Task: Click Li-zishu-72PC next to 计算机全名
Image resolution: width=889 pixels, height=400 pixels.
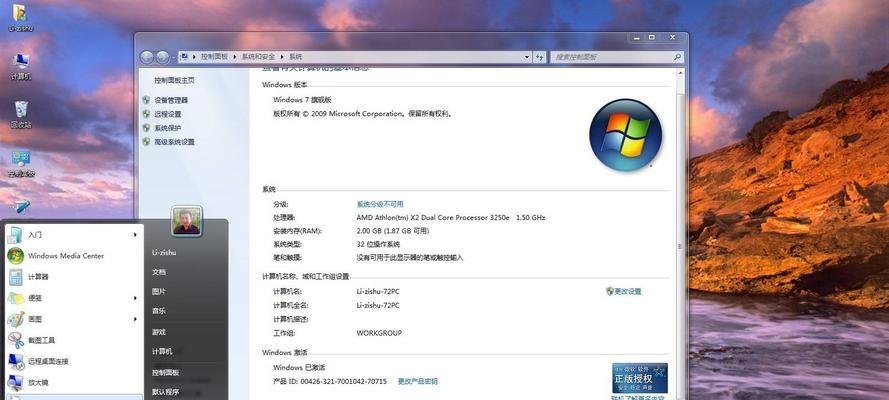Action: 378,305
